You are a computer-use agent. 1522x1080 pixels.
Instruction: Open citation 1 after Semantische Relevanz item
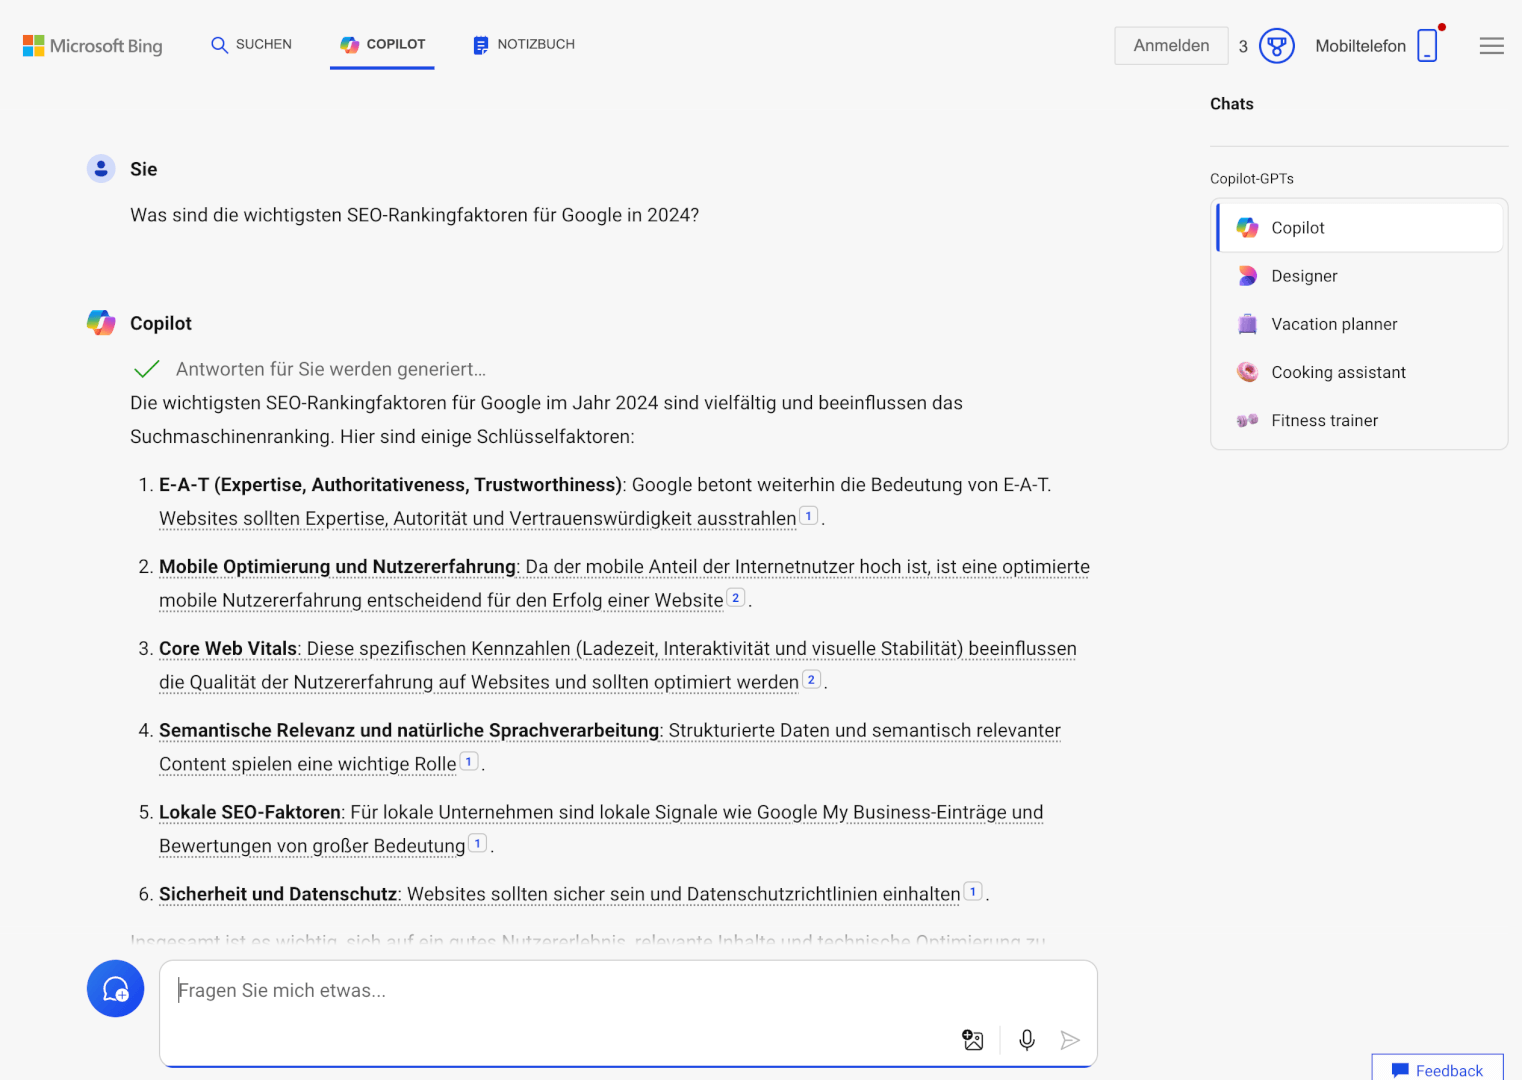(469, 762)
